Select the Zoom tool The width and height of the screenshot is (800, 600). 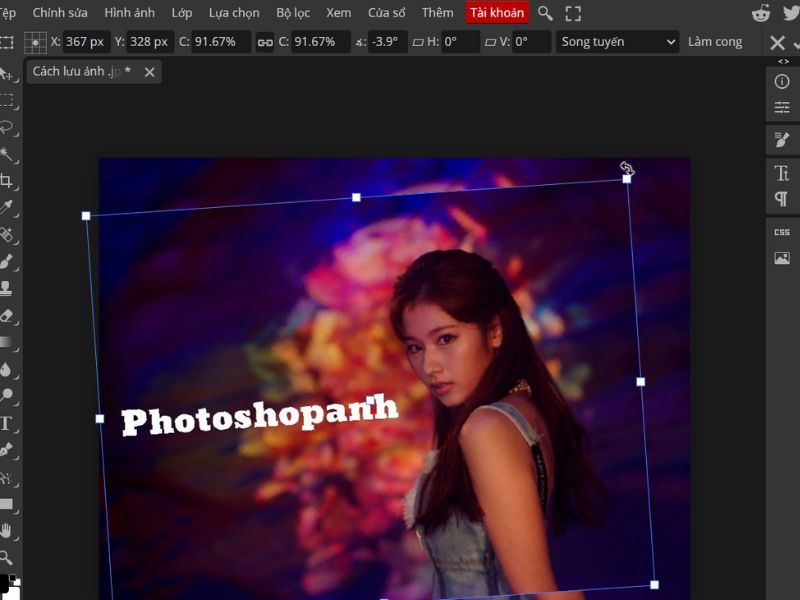[6, 557]
